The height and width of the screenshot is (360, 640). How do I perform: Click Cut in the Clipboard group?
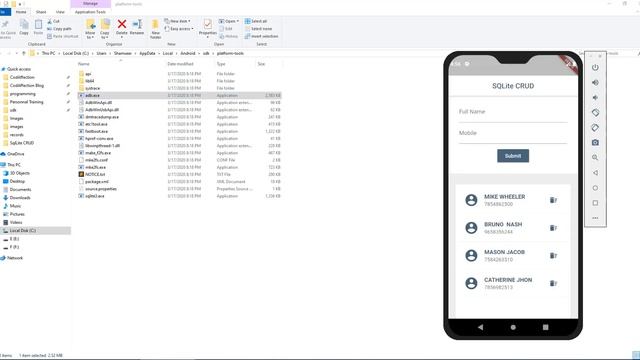tap(53, 21)
